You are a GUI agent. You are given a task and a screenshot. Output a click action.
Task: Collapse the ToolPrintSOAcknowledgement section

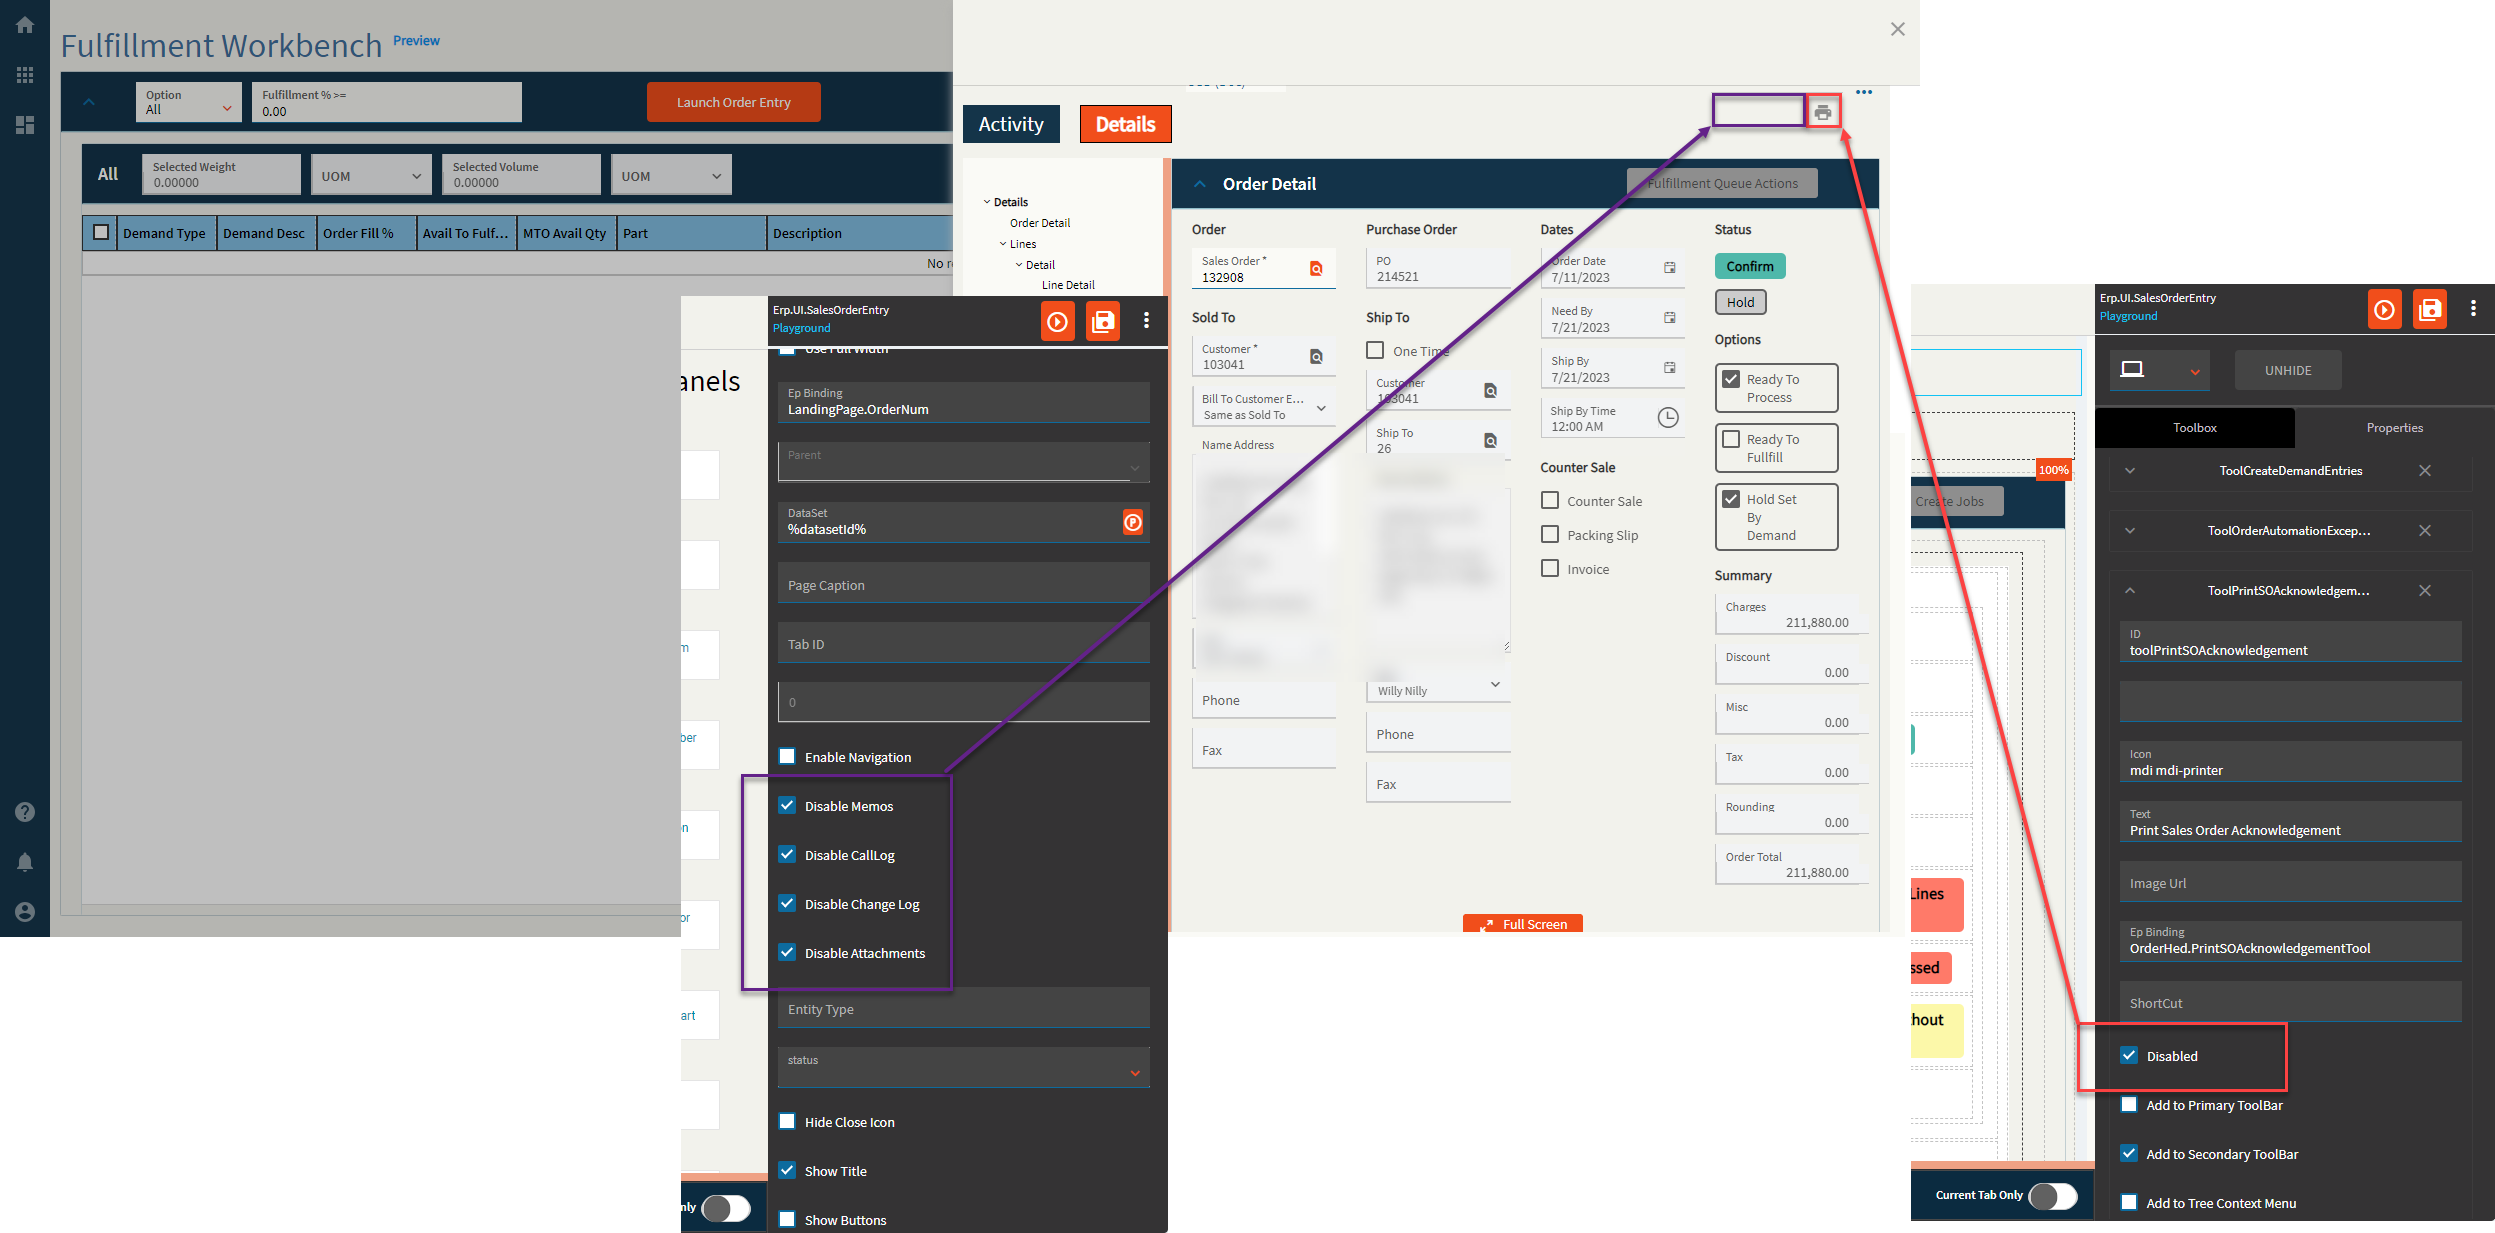coord(2130,591)
